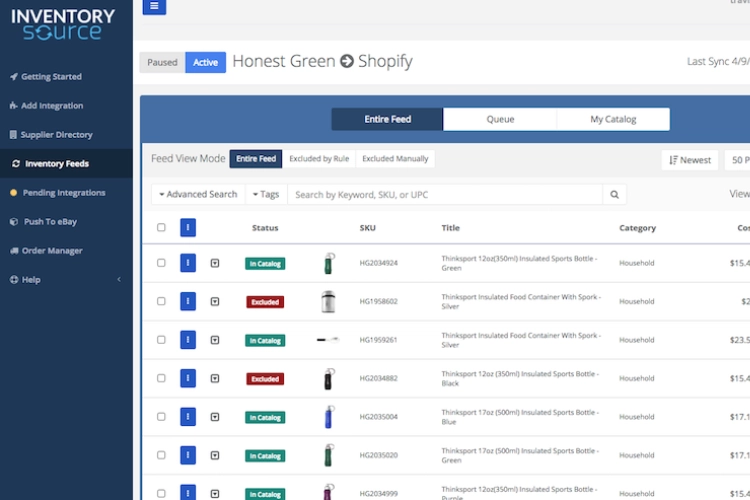Screen dimensions: 750x500
Task: Click the Inventory Feeds sync icon
Action: pos(16,164)
